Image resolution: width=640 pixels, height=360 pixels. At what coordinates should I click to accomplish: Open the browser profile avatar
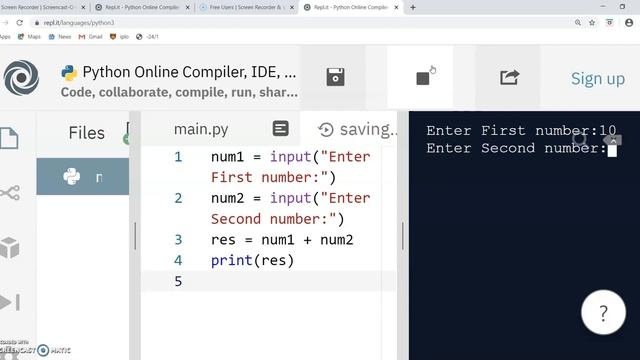629,23
